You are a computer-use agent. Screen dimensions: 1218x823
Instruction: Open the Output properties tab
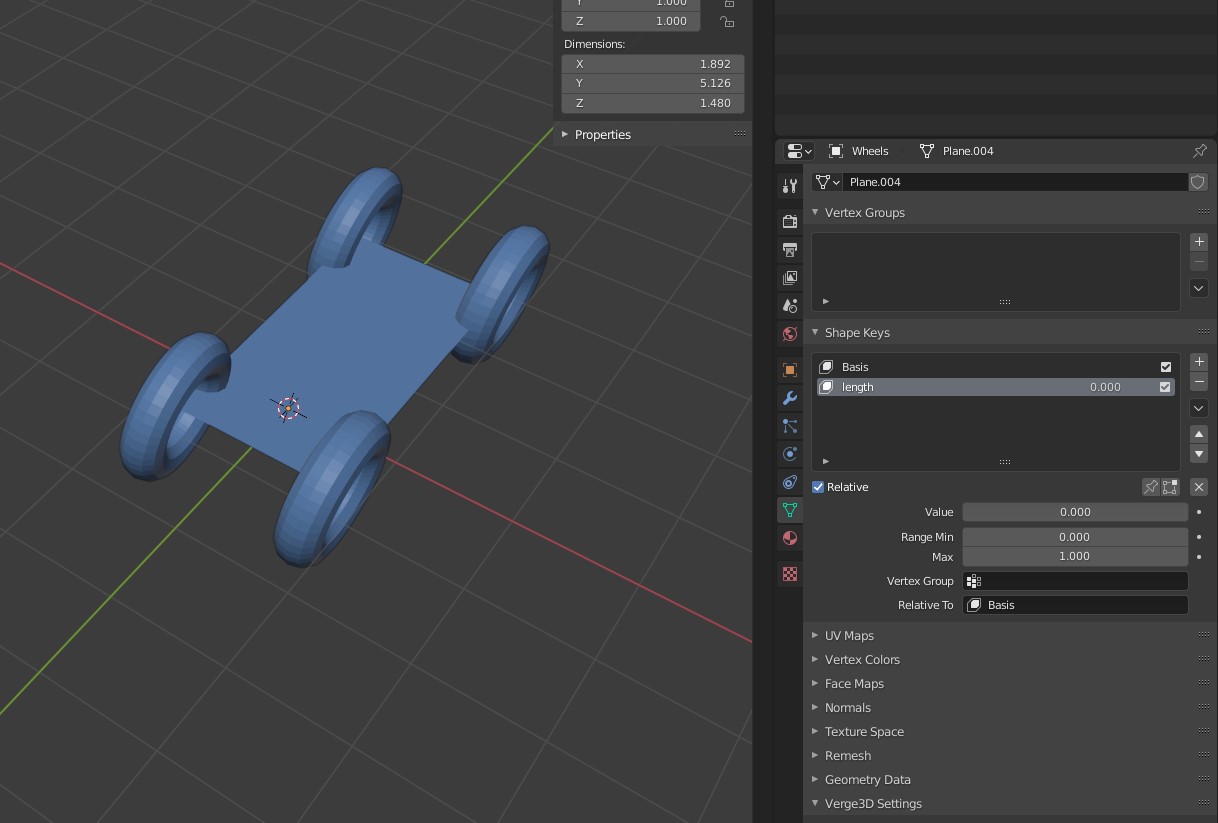(790, 249)
